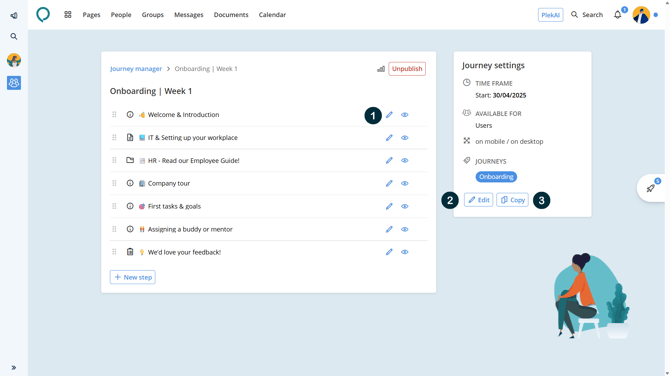
Task: Open the profile avatar in top right
Action: point(641,15)
